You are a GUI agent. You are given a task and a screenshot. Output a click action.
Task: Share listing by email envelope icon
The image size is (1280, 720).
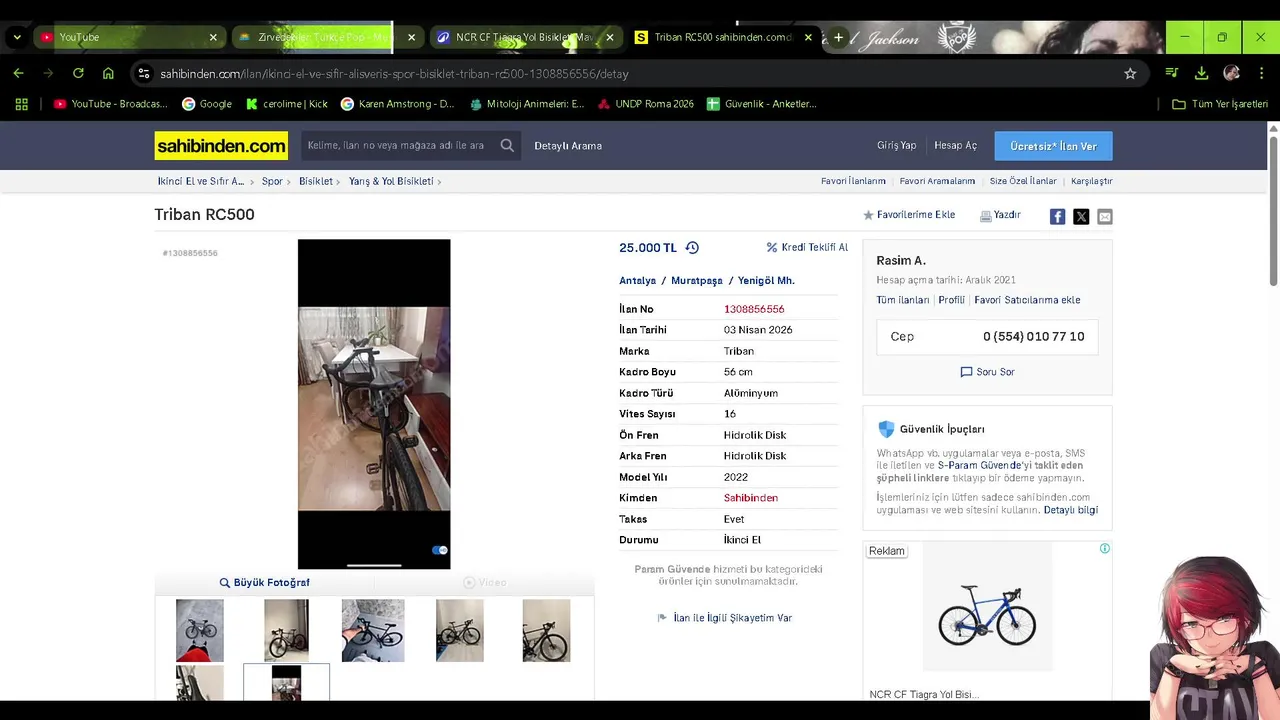pyautogui.click(x=1105, y=216)
